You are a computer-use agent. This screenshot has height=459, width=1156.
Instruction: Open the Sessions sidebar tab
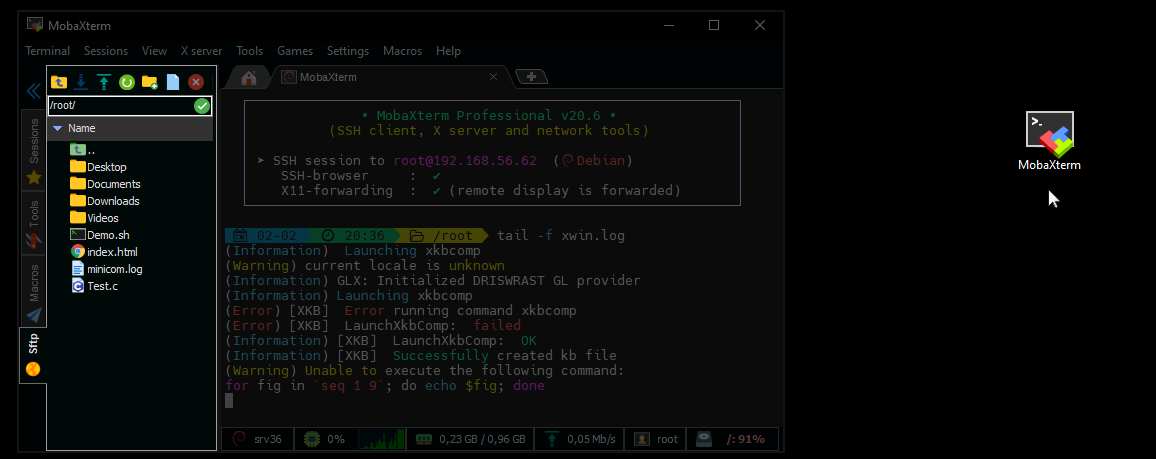(34, 150)
